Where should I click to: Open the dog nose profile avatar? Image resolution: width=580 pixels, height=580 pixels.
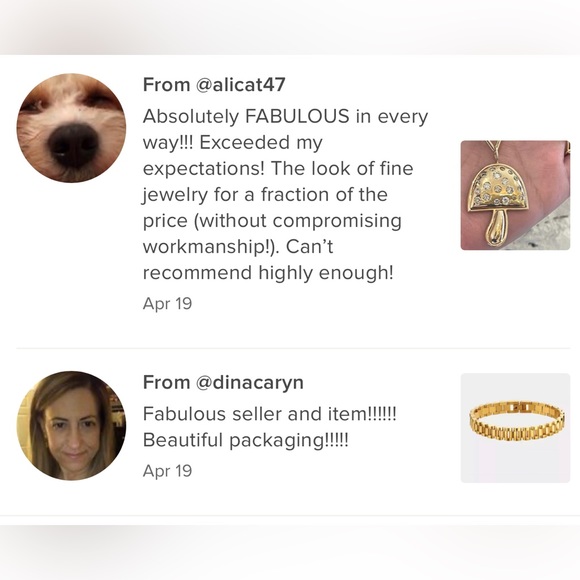click(x=71, y=128)
